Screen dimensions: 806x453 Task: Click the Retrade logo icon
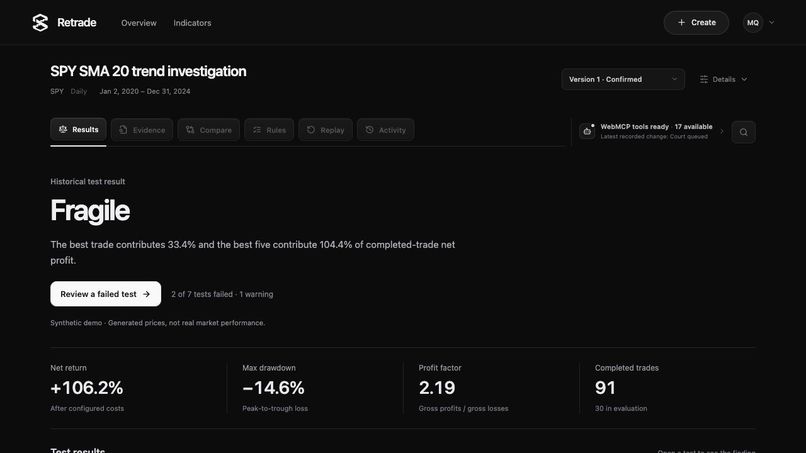[40, 23]
